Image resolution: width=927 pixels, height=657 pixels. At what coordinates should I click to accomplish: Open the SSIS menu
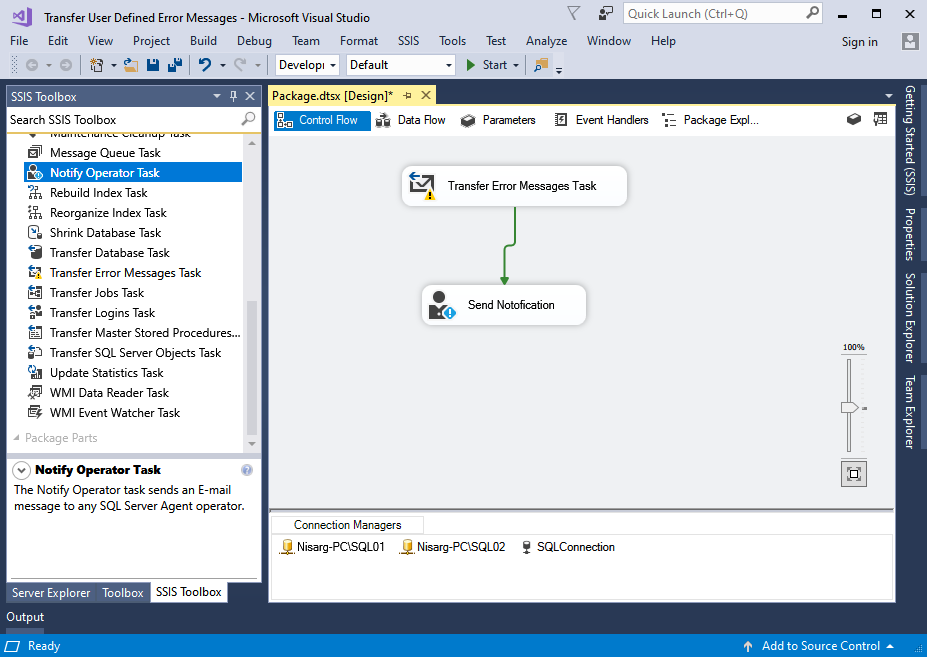(x=409, y=41)
